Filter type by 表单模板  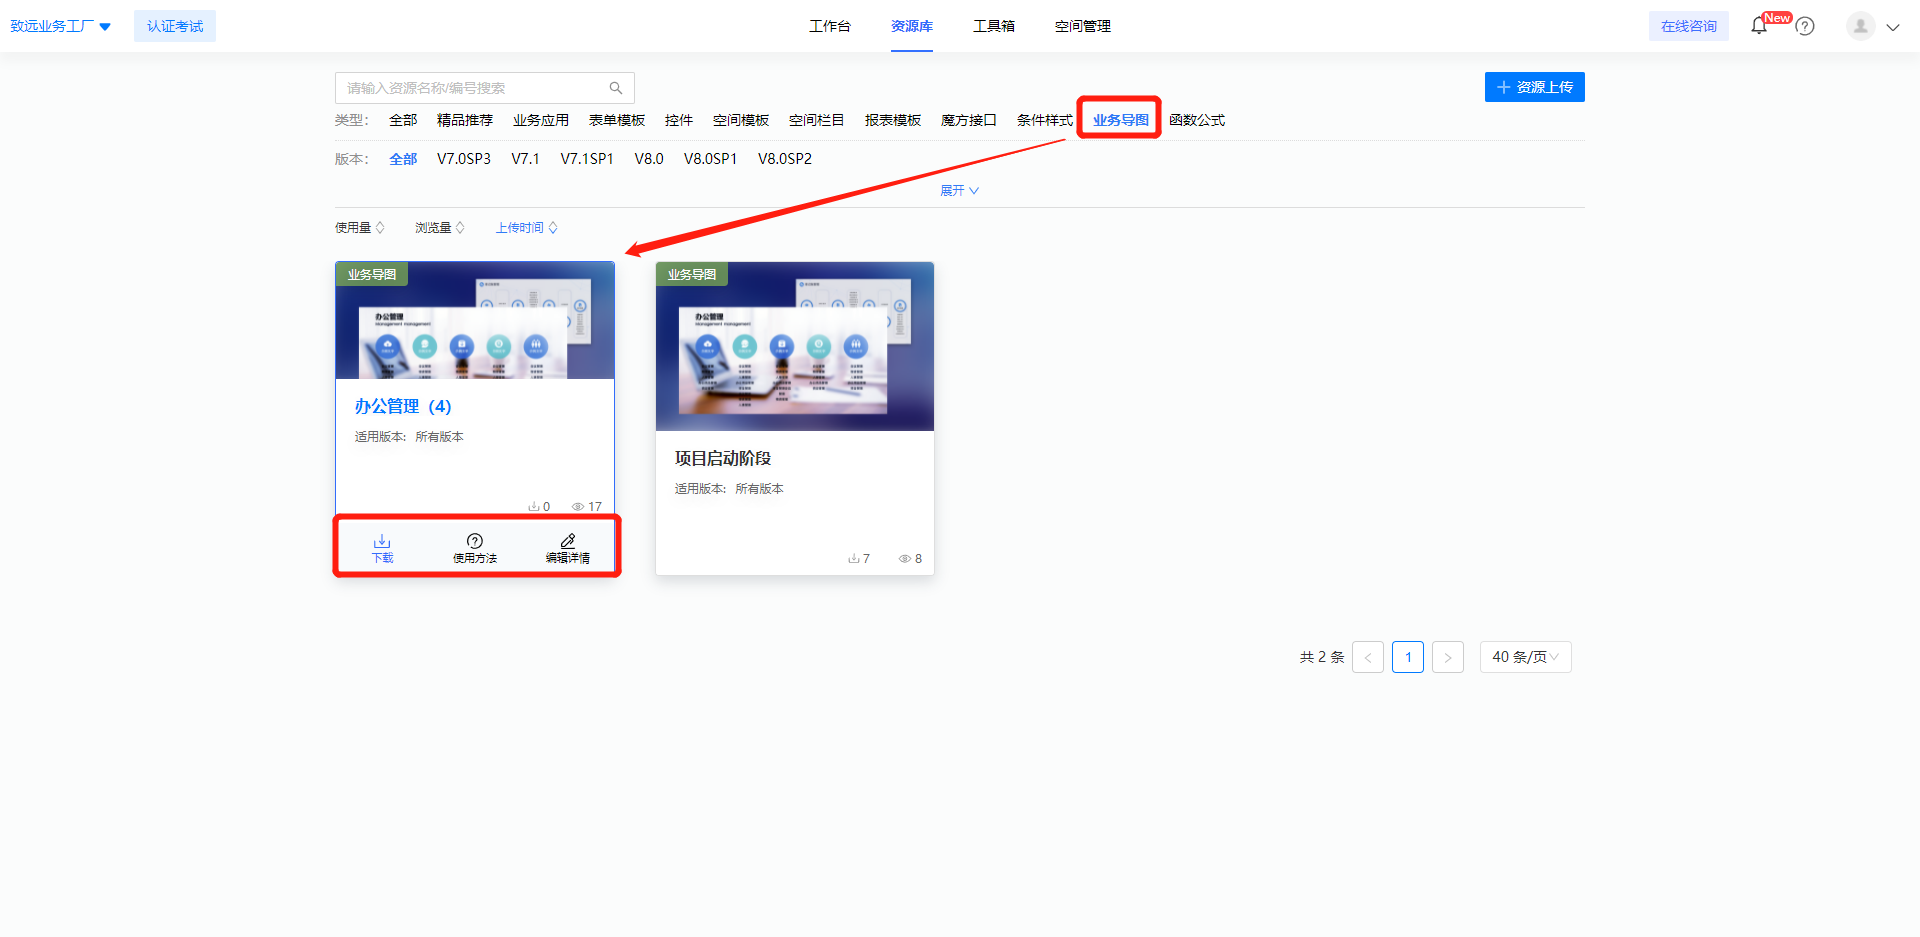point(617,120)
